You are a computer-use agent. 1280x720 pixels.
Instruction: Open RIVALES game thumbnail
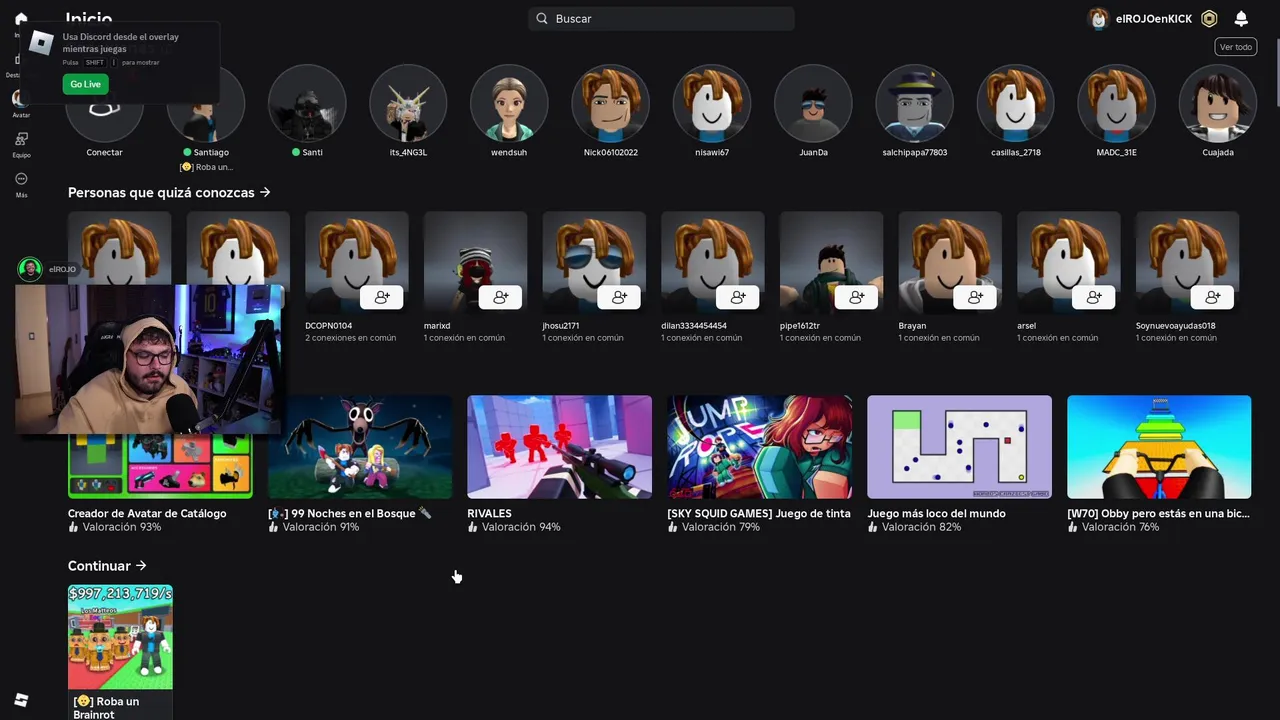(559, 447)
